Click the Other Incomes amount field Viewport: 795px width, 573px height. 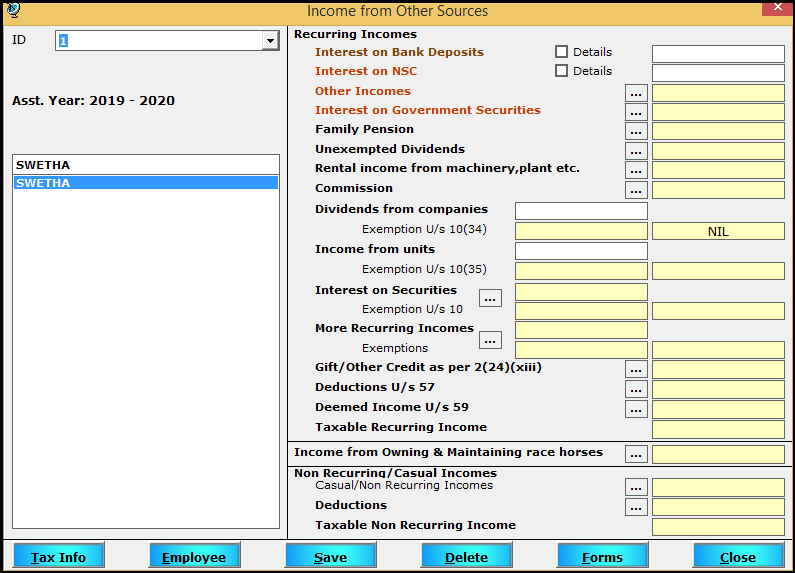pyautogui.click(x=718, y=93)
